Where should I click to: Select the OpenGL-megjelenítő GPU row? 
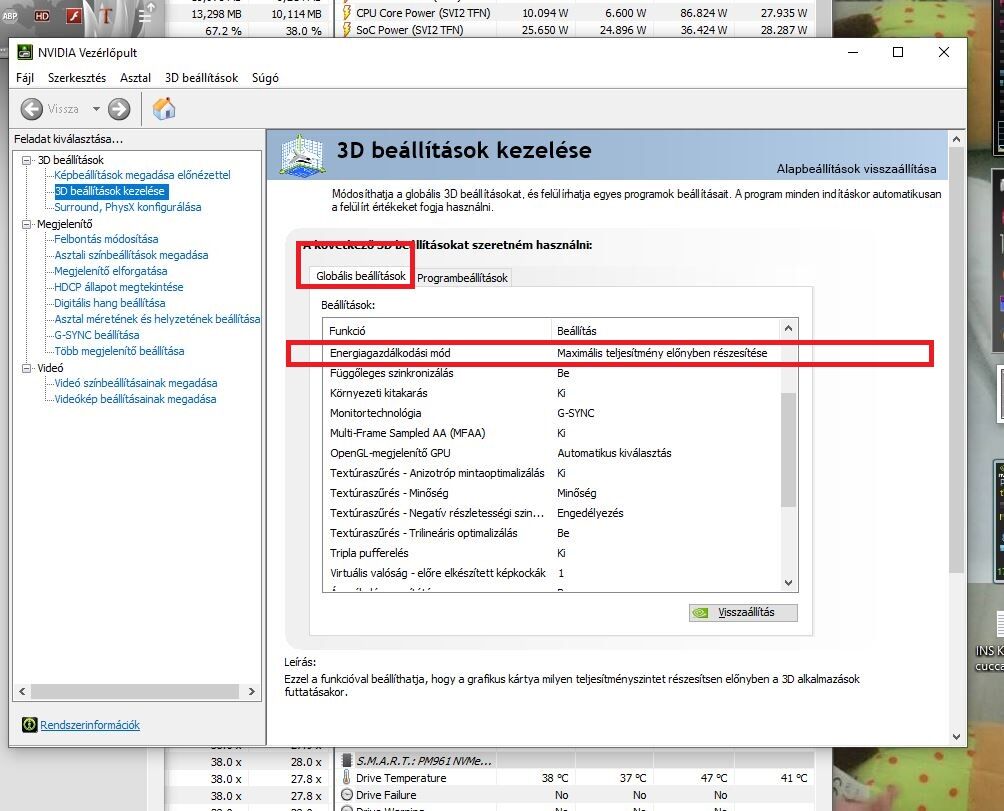(552, 453)
